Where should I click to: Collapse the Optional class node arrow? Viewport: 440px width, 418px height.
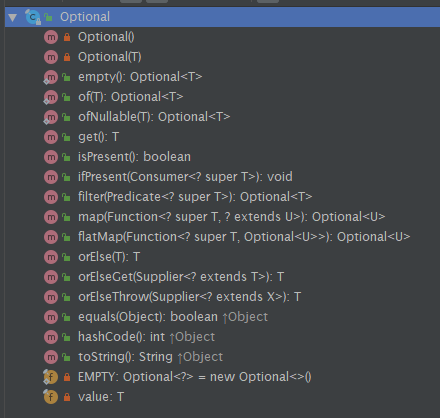tap(13, 17)
